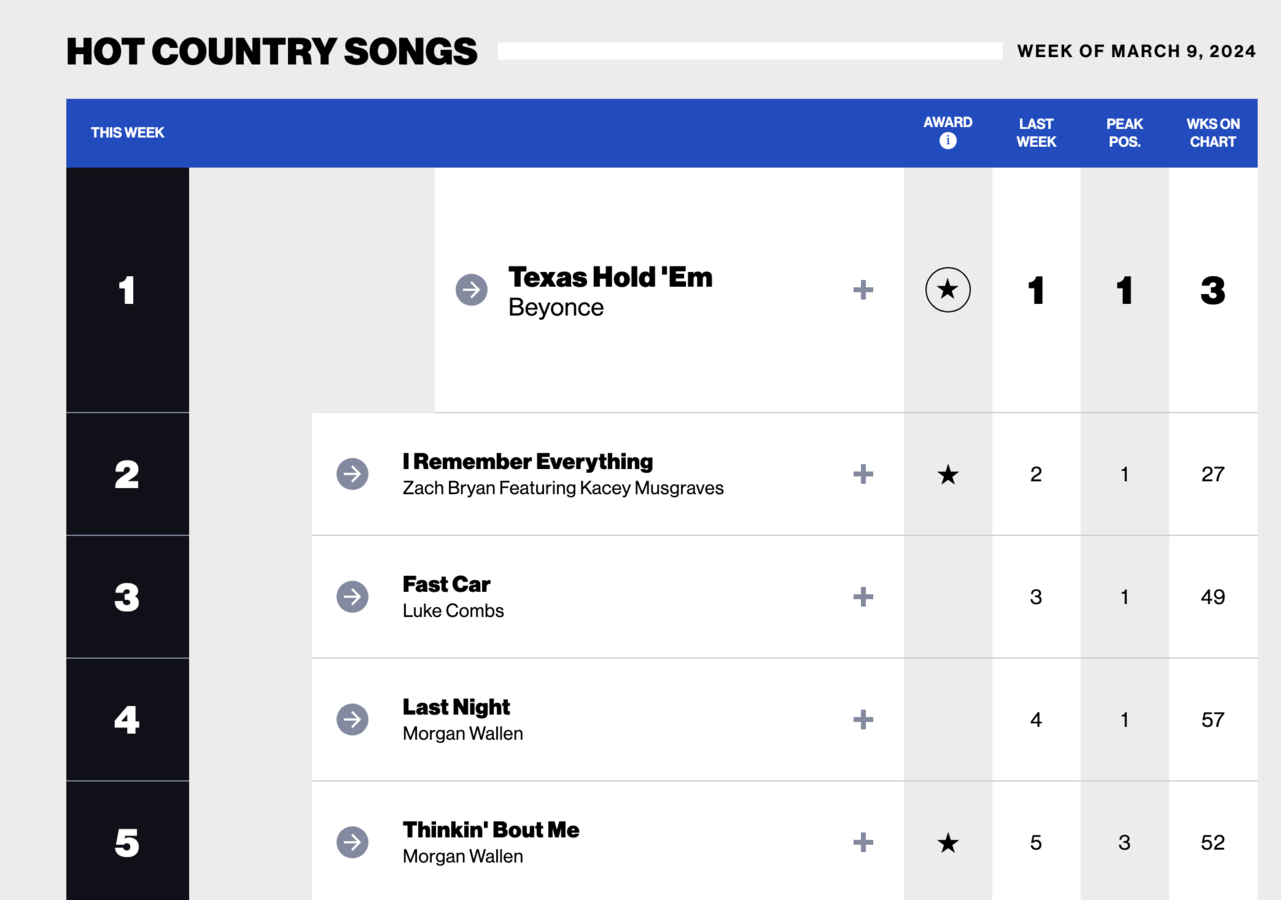Click the arrow icon beside Texas Hold 'Em

coord(471,290)
